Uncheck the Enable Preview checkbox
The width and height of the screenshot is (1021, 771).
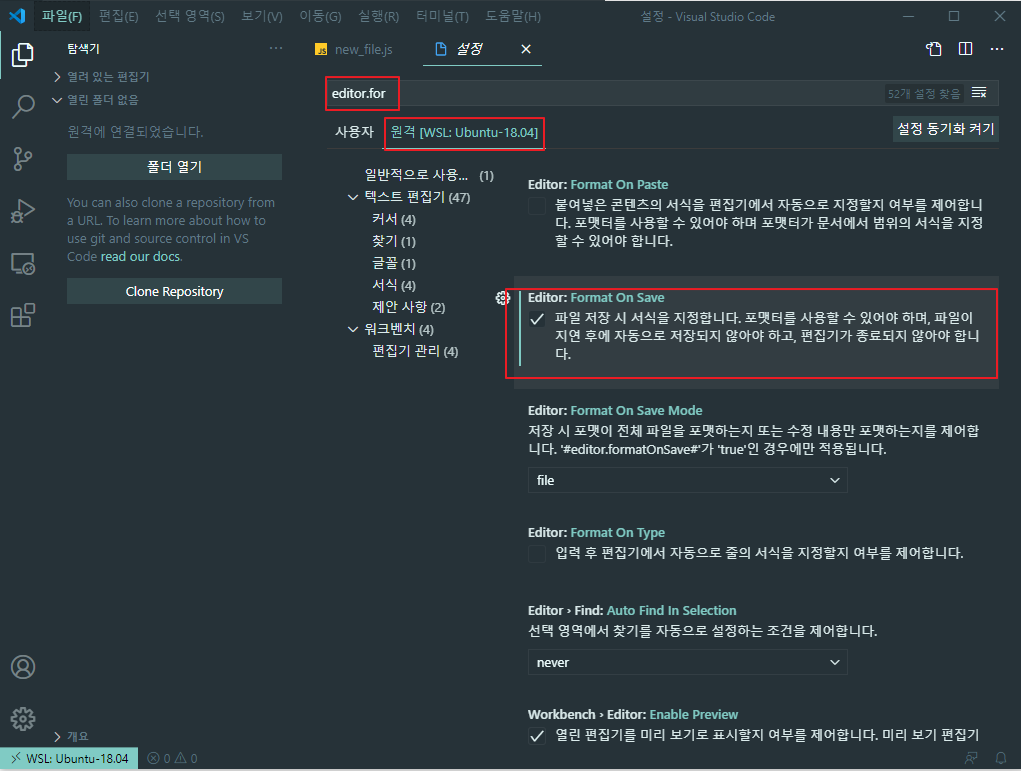pyautogui.click(x=537, y=736)
